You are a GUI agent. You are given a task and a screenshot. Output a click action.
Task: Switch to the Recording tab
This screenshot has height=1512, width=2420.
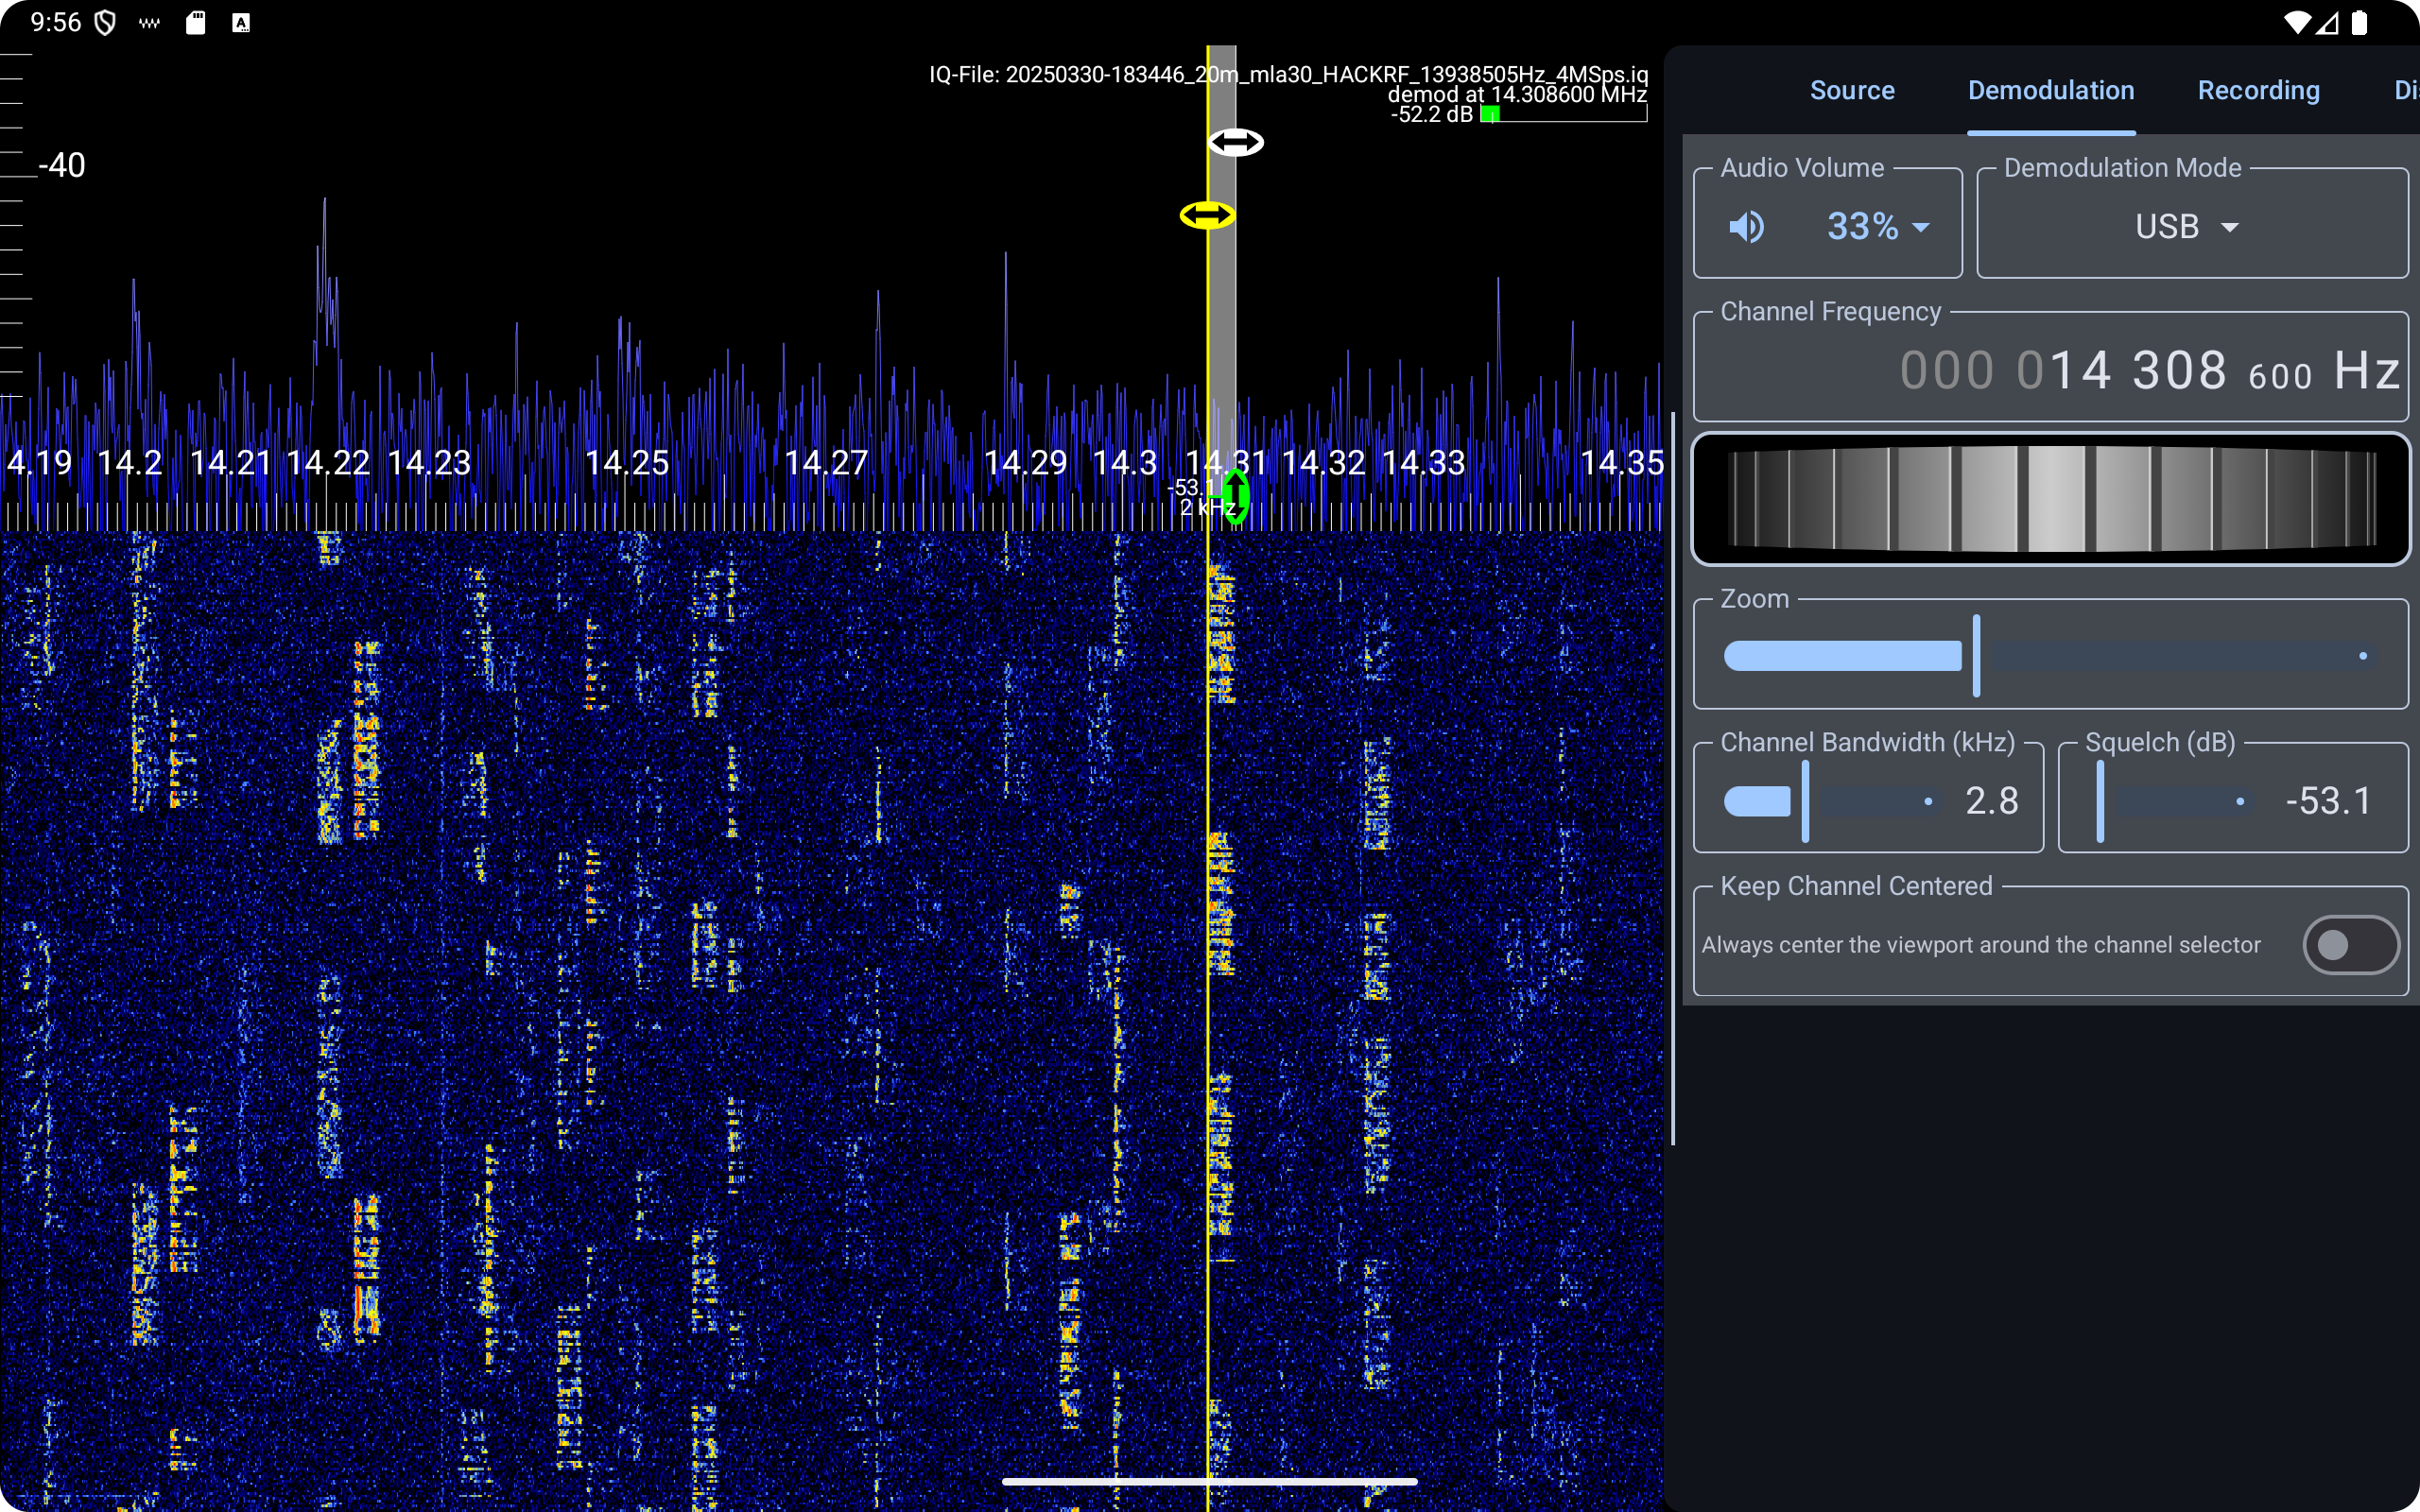tap(2258, 90)
